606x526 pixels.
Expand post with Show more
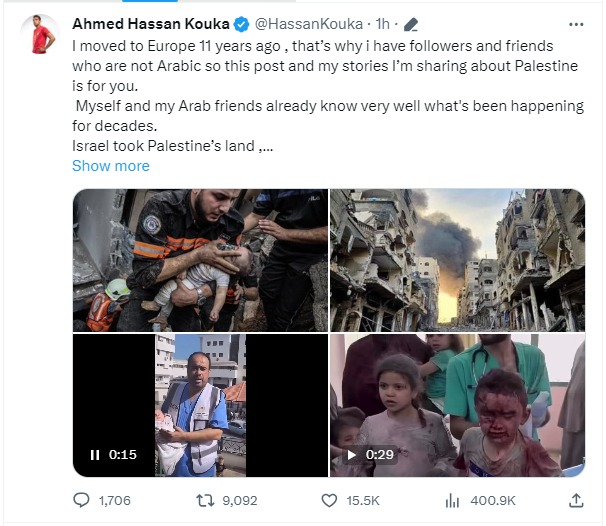pos(111,166)
